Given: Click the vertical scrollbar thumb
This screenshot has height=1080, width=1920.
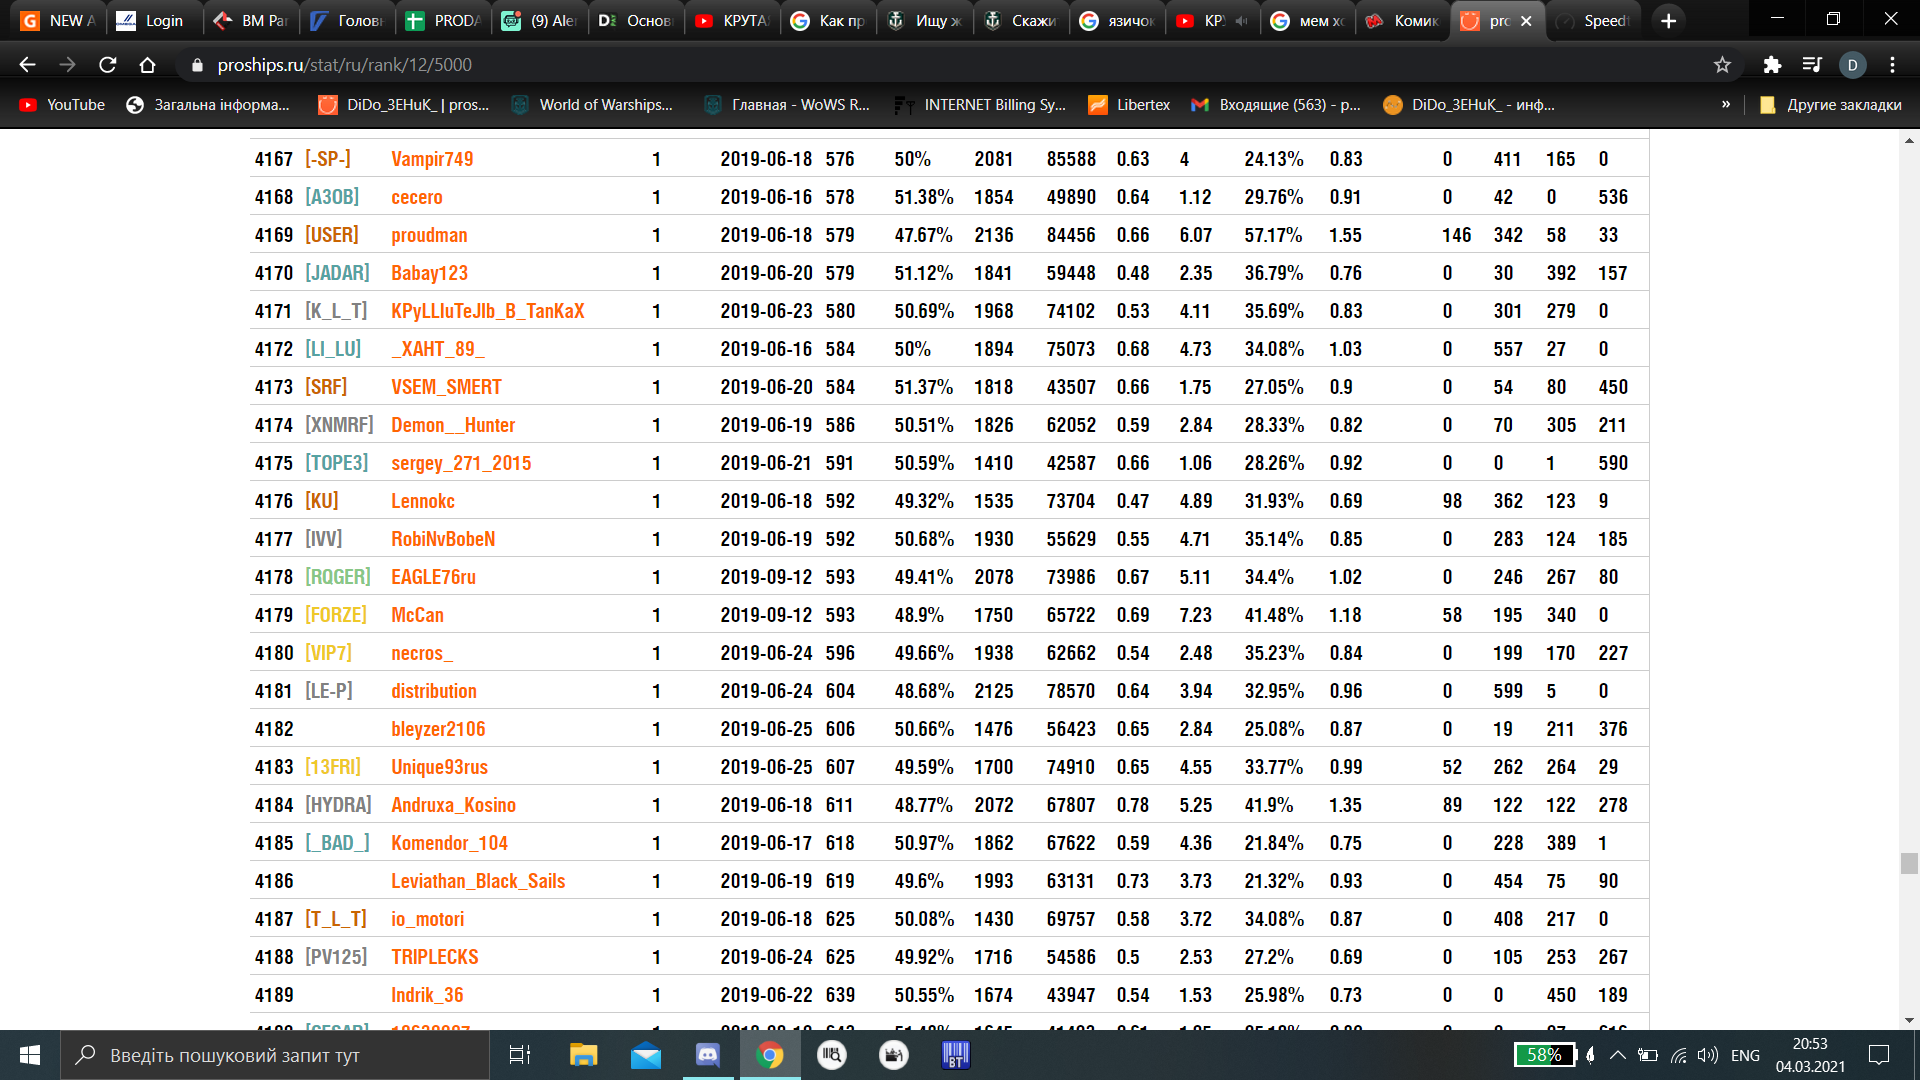Looking at the screenshot, I should (1909, 863).
